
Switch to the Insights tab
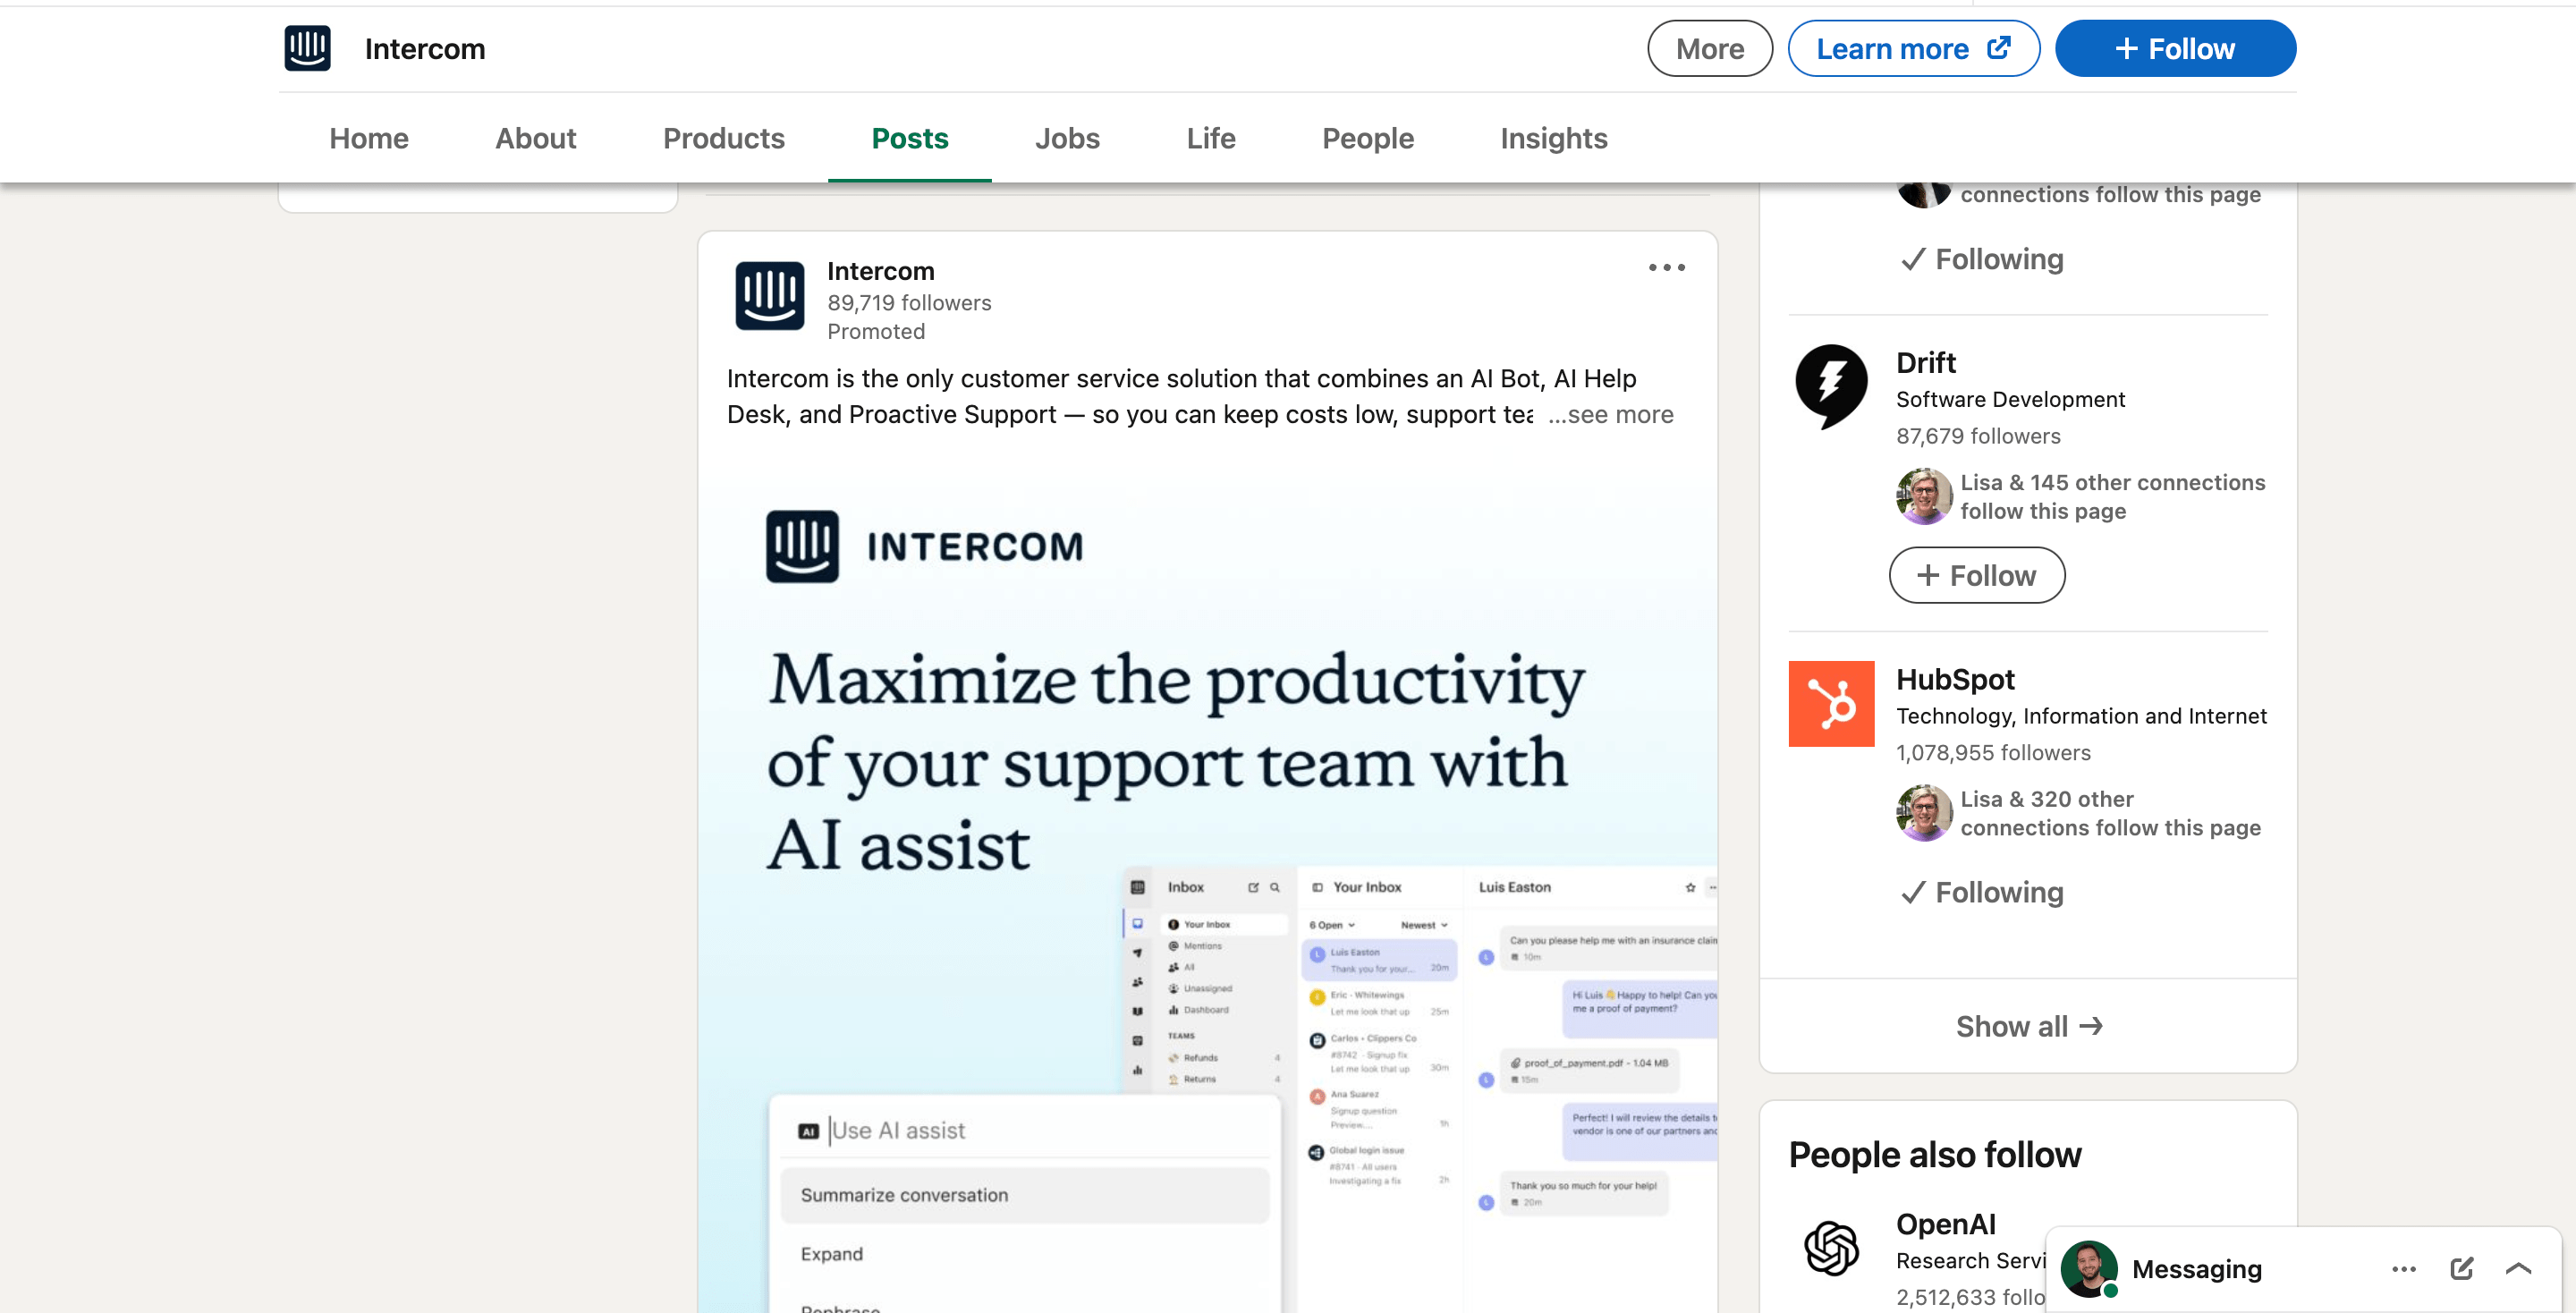pos(1553,139)
